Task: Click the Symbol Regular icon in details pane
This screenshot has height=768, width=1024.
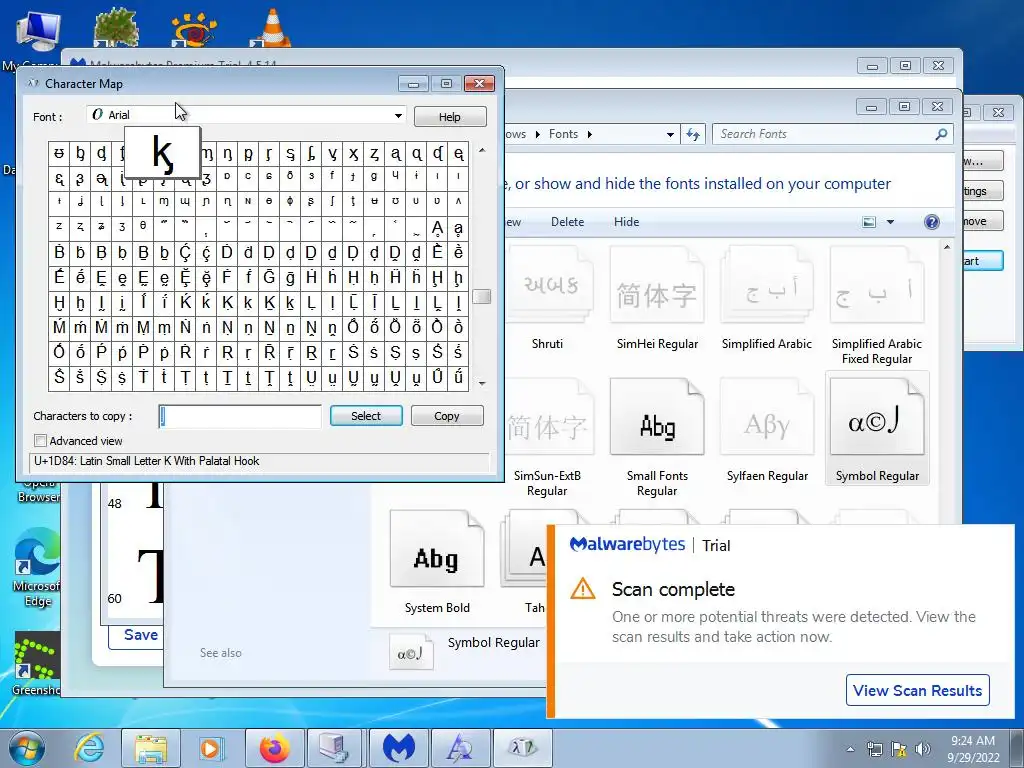Action: [x=411, y=652]
